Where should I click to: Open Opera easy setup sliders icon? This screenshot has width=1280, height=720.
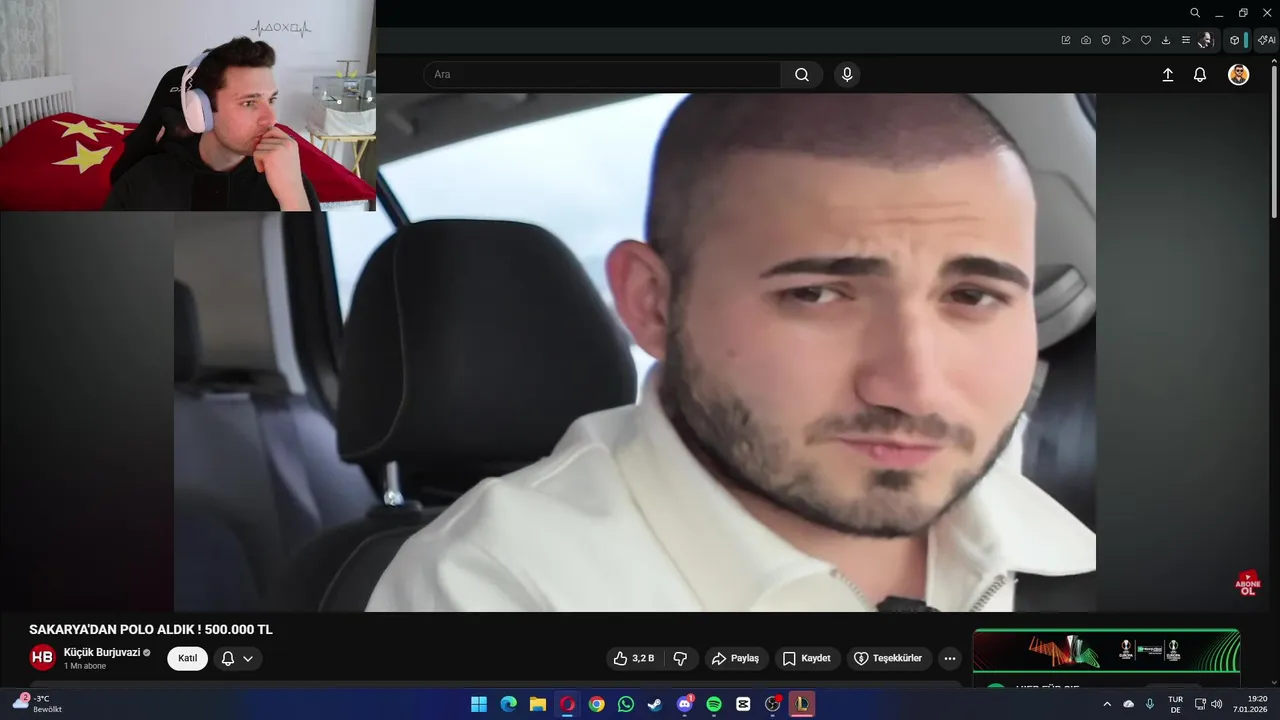1186,40
